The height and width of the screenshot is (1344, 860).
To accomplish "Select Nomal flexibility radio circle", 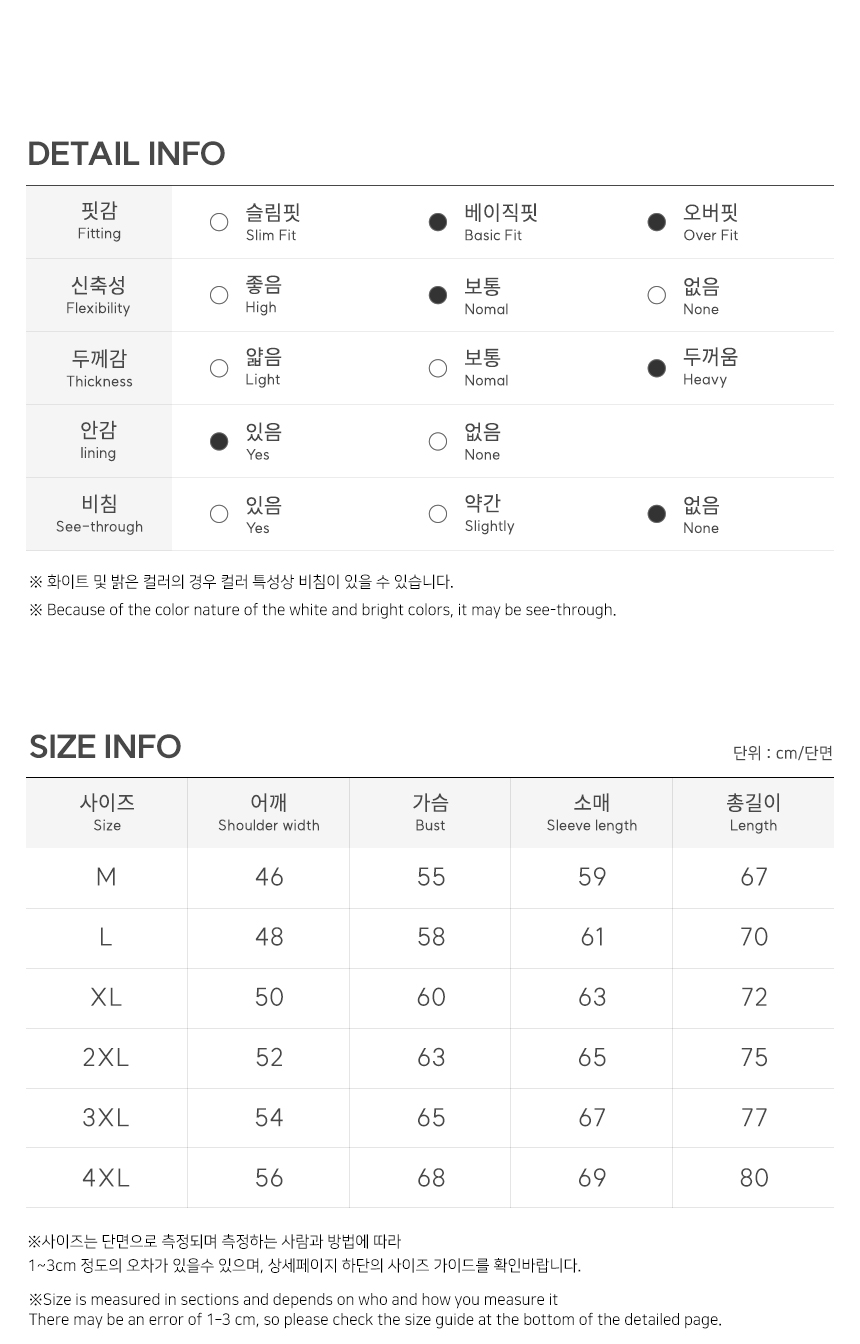I will point(438,295).
